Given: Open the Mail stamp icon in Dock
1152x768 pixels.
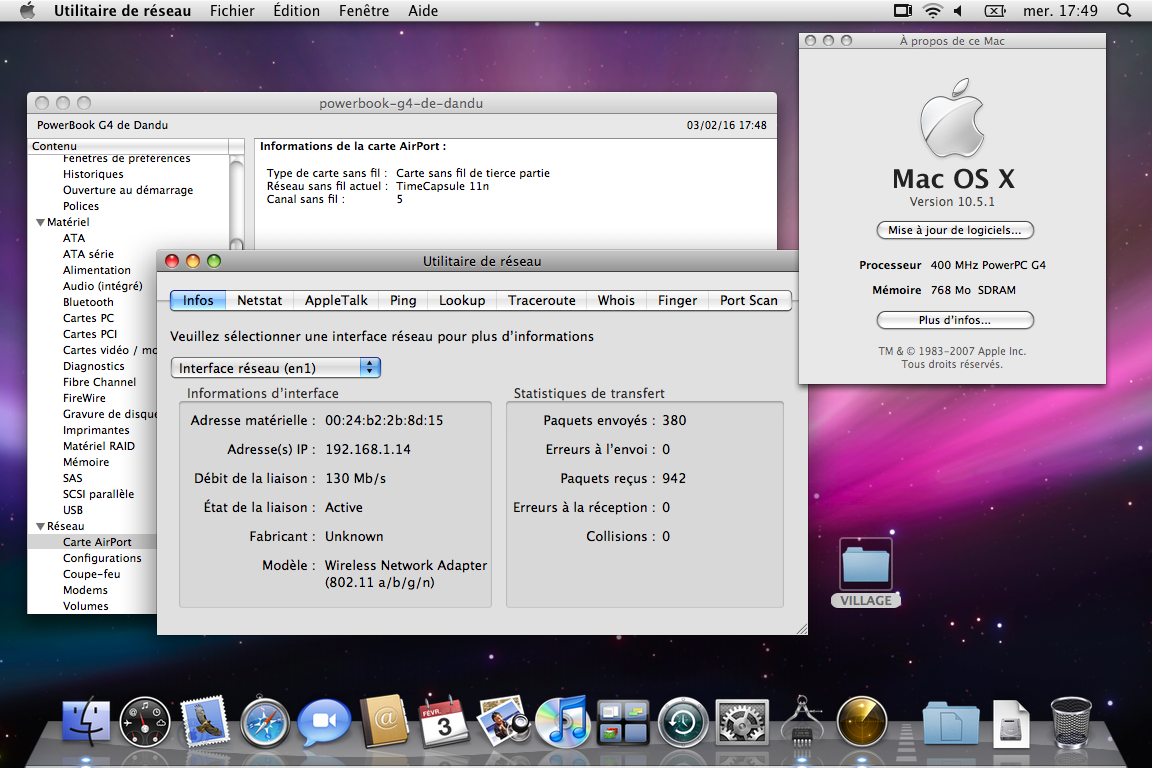Looking at the screenshot, I should pos(204,721).
